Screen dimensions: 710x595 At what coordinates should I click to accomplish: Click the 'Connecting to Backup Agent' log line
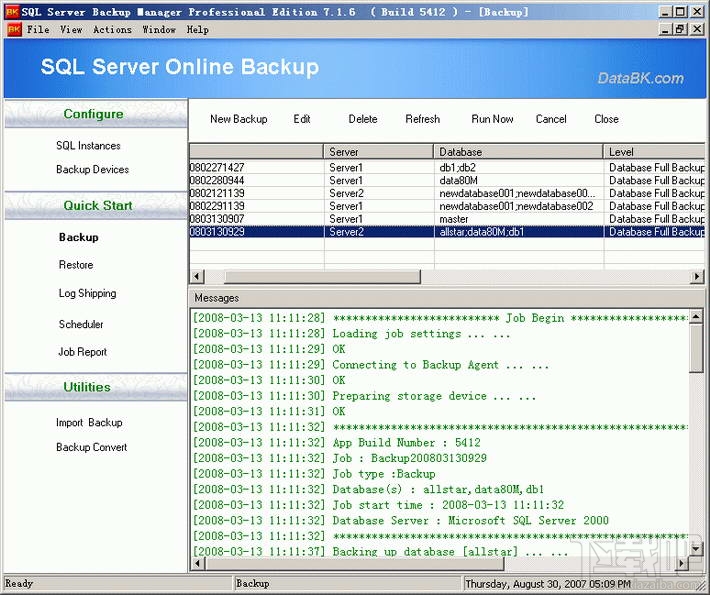(371, 365)
